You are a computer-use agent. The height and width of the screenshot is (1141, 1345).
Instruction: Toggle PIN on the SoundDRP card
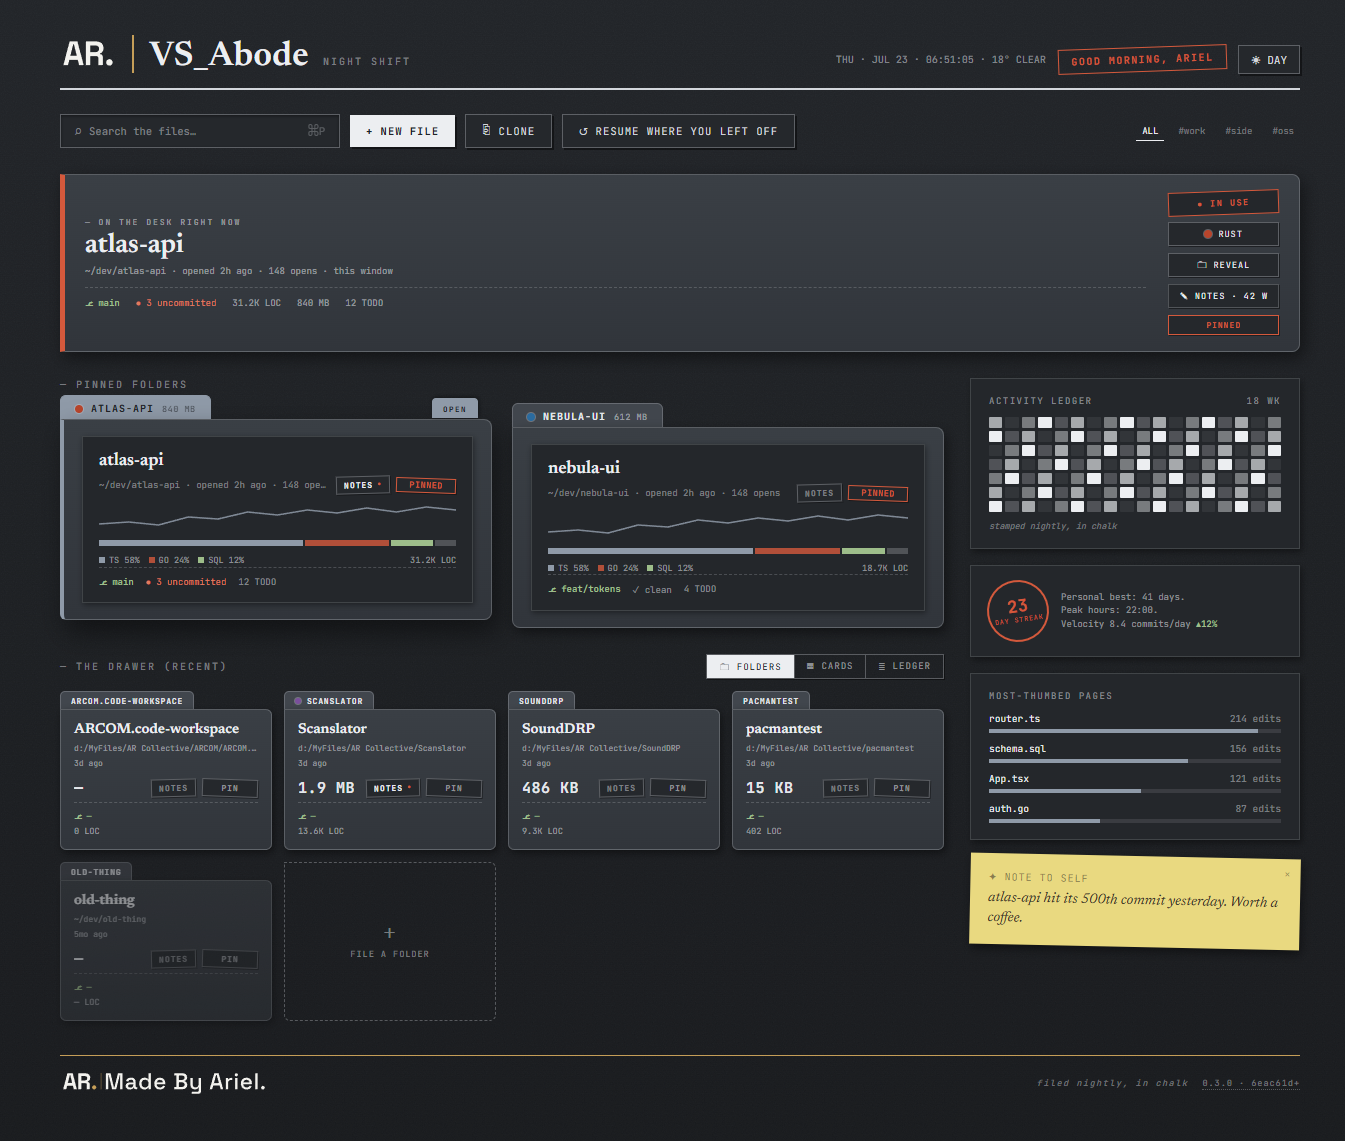[678, 788]
